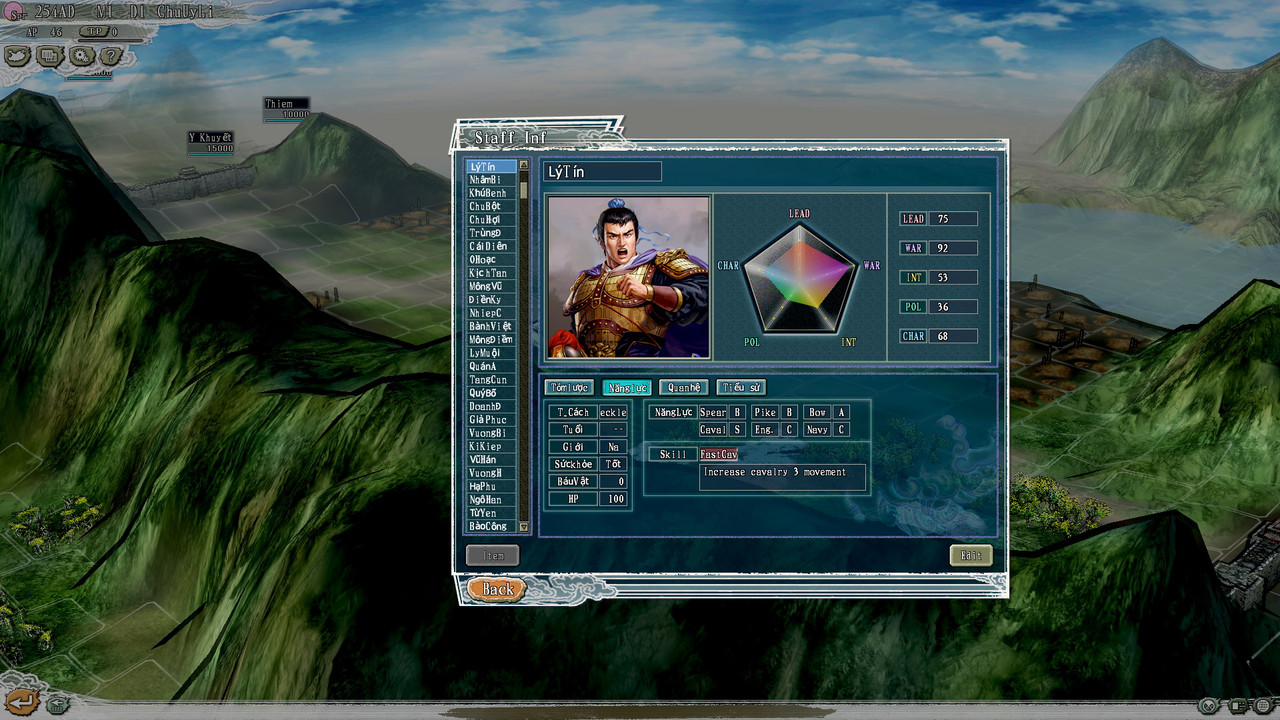Viewport: 1280px width, 720px height.
Task: Select MôngĐiềm in the officer list
Action: click(491, 340)
